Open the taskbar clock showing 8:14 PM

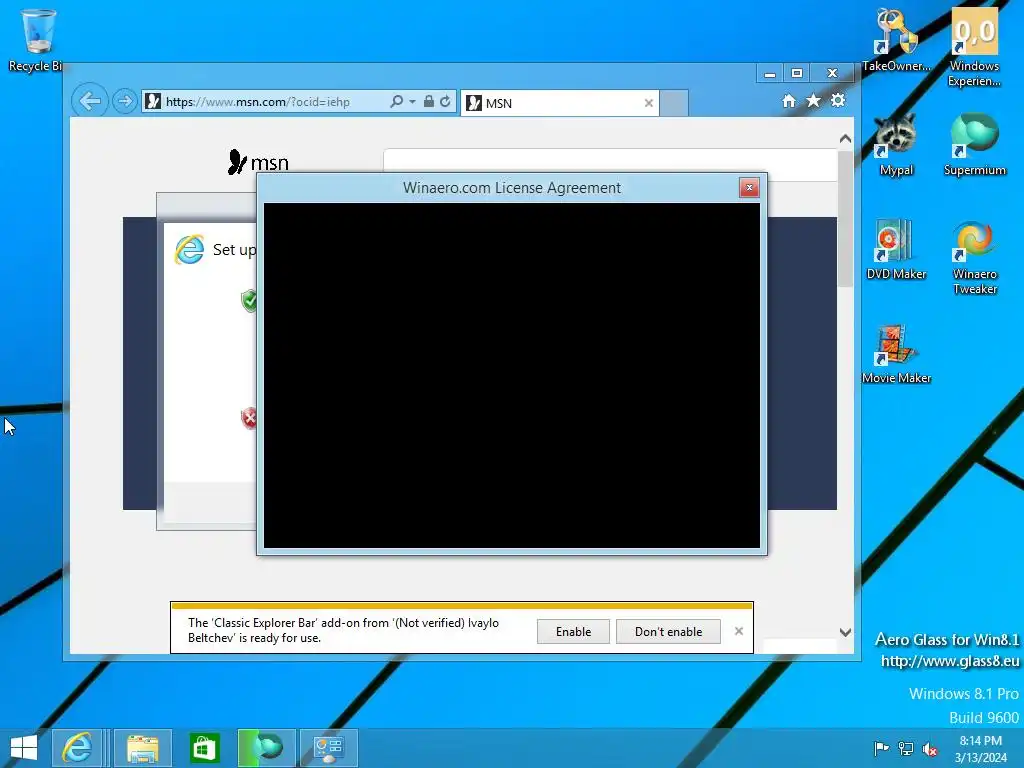click(980, 749)
